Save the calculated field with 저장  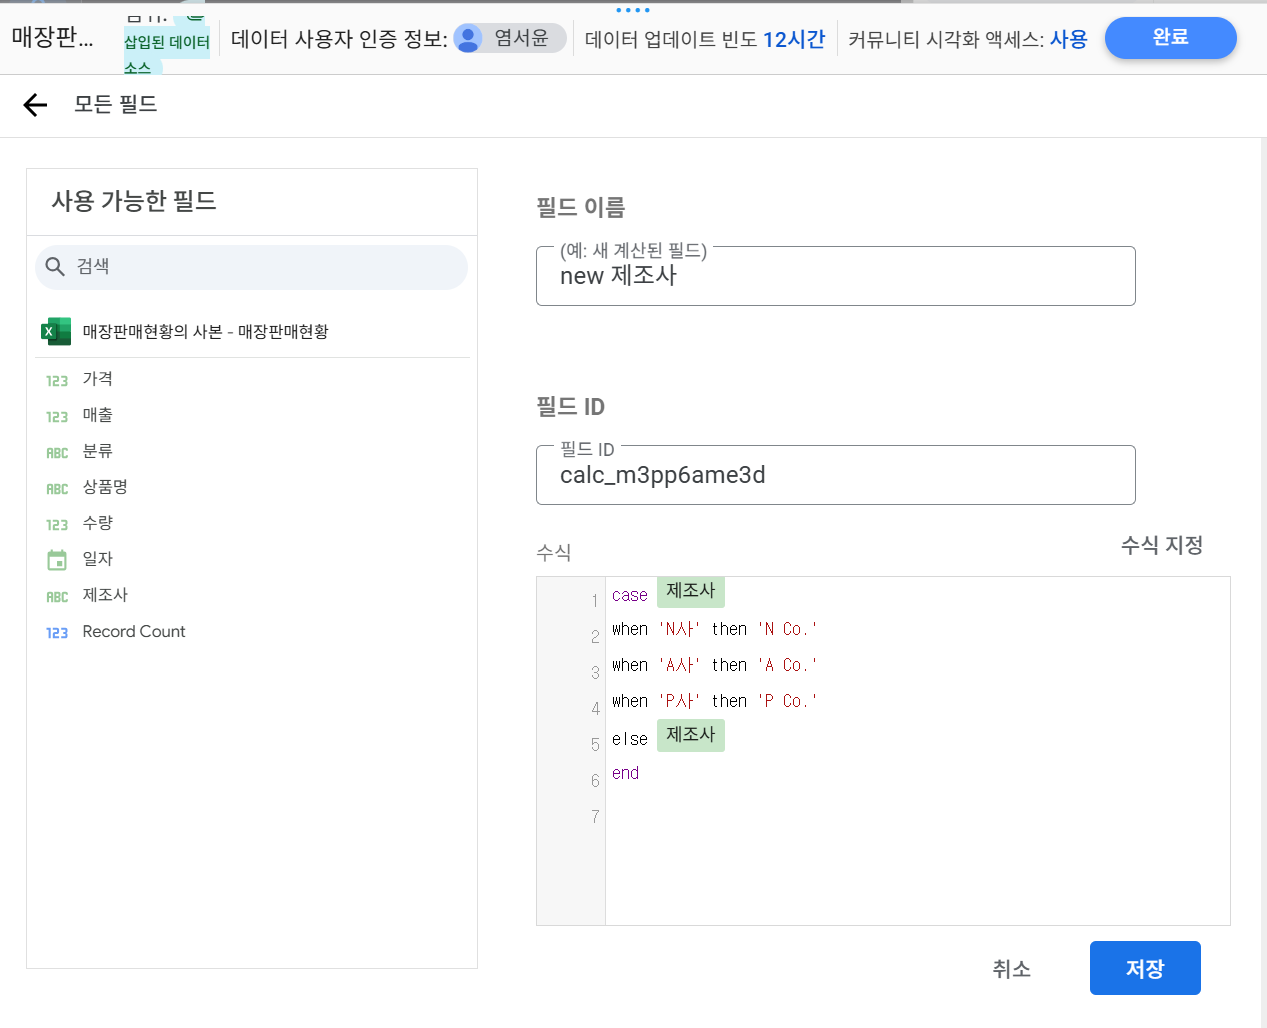(1145, 968)
